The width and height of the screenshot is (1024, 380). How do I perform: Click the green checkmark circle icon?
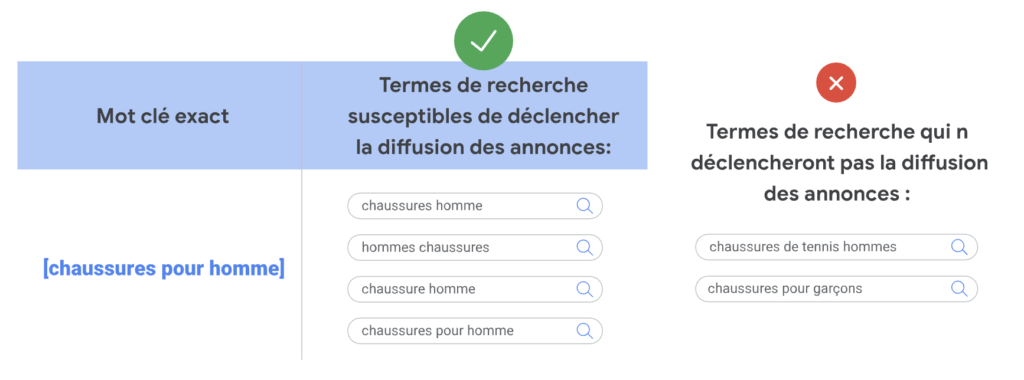click(x=483, y=41)
